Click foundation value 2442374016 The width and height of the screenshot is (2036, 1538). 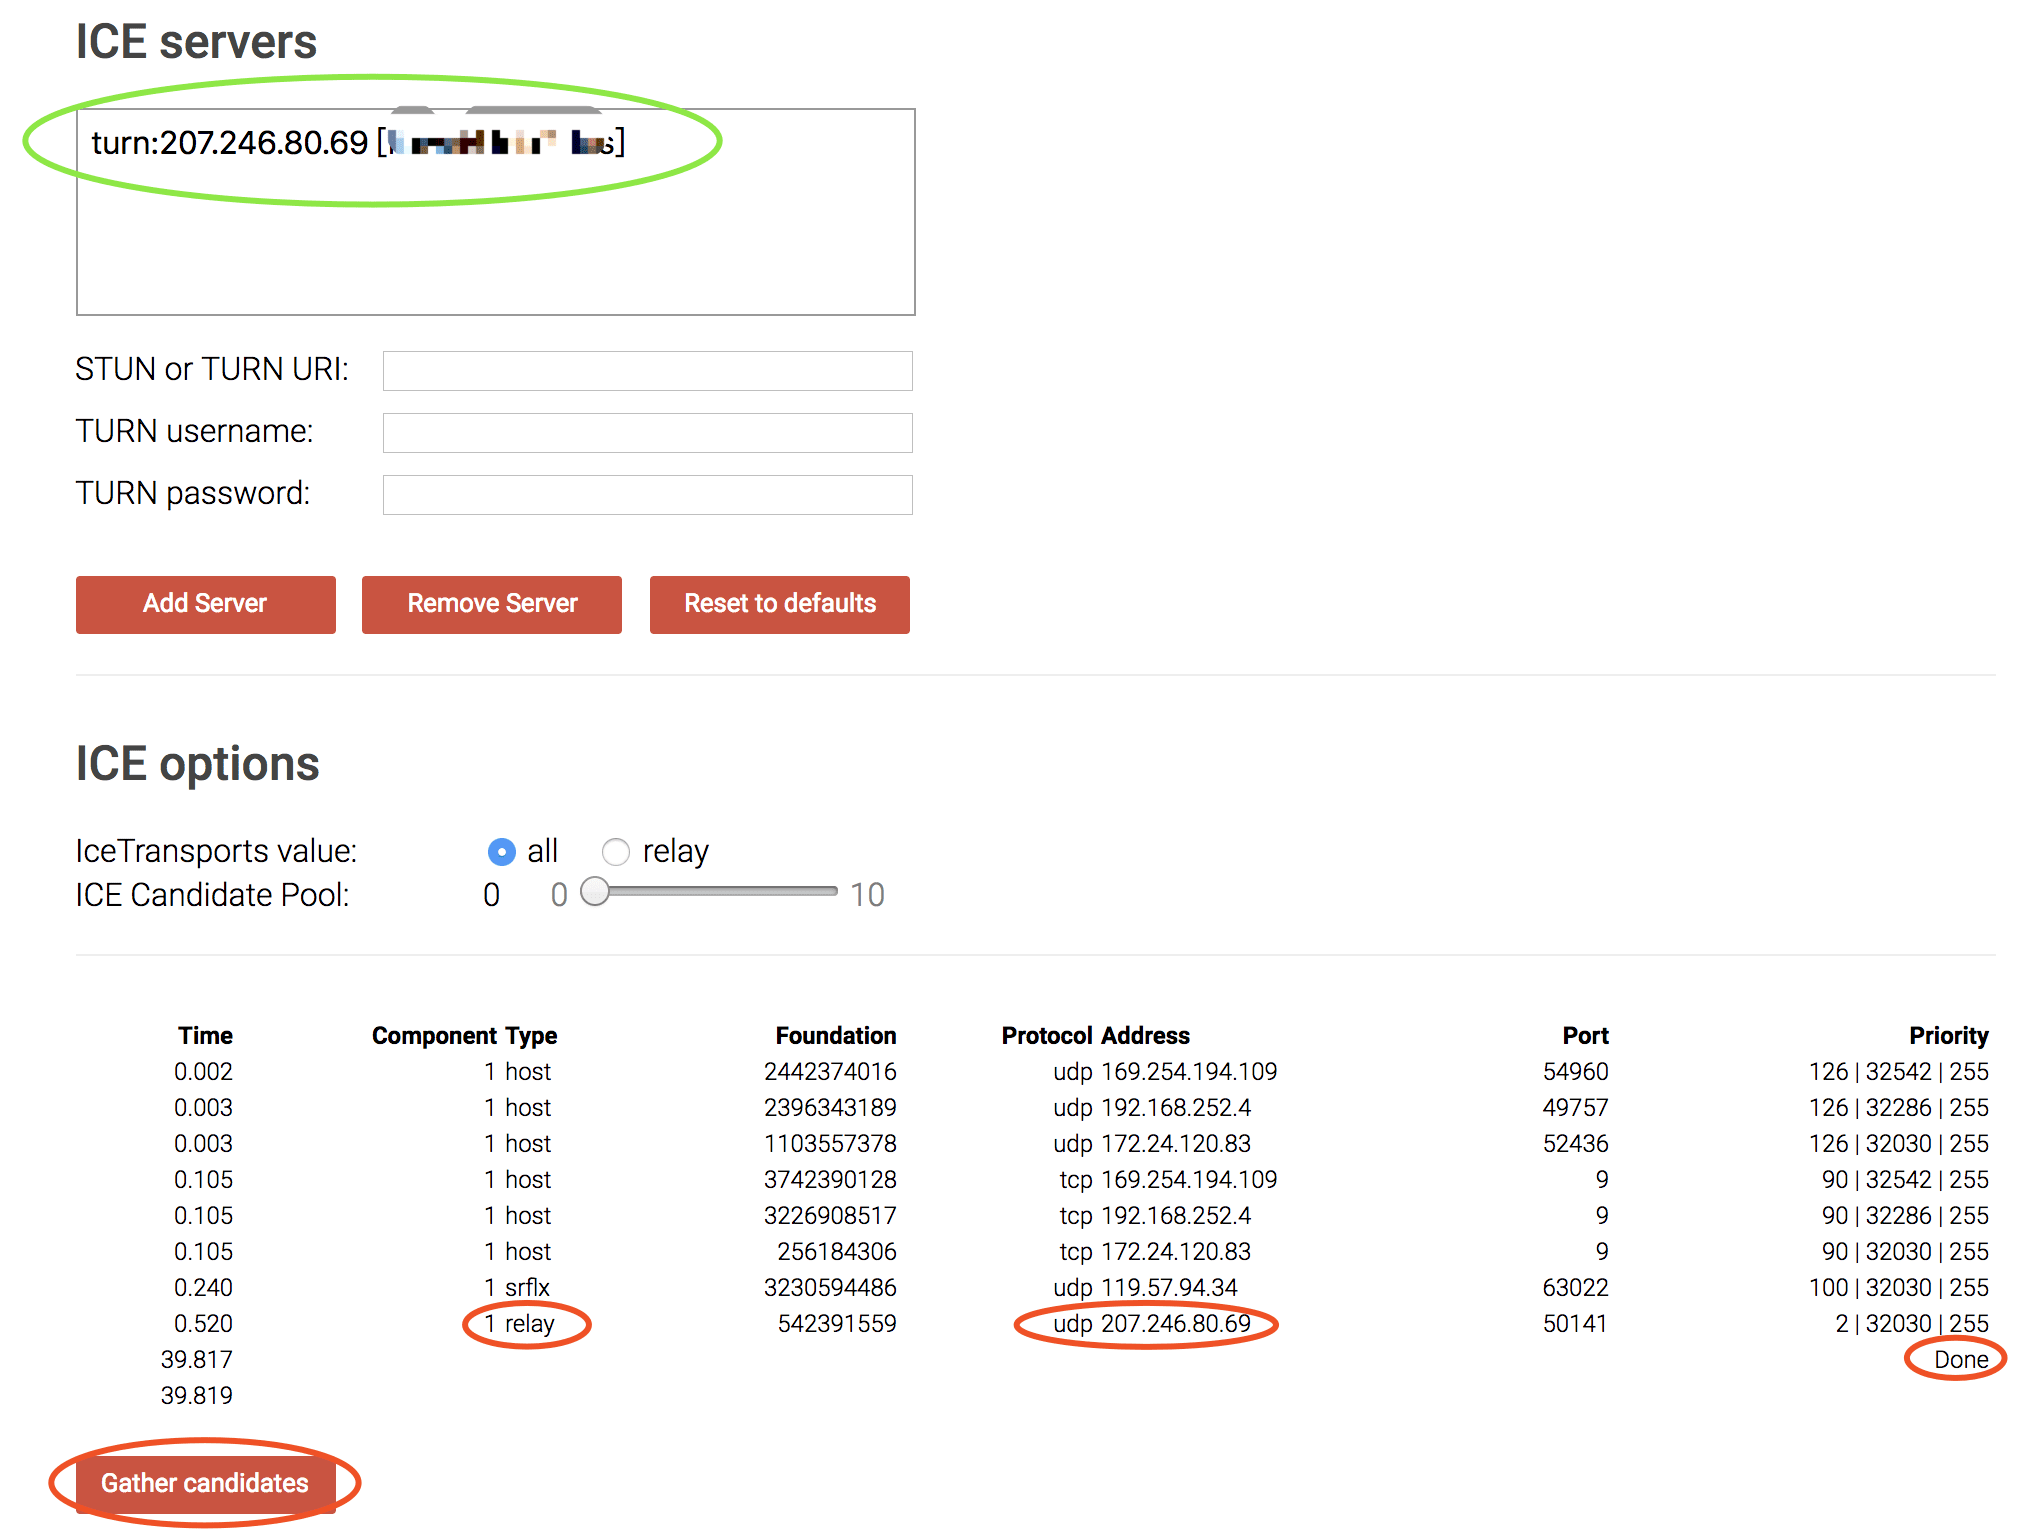coord(830,1072)
